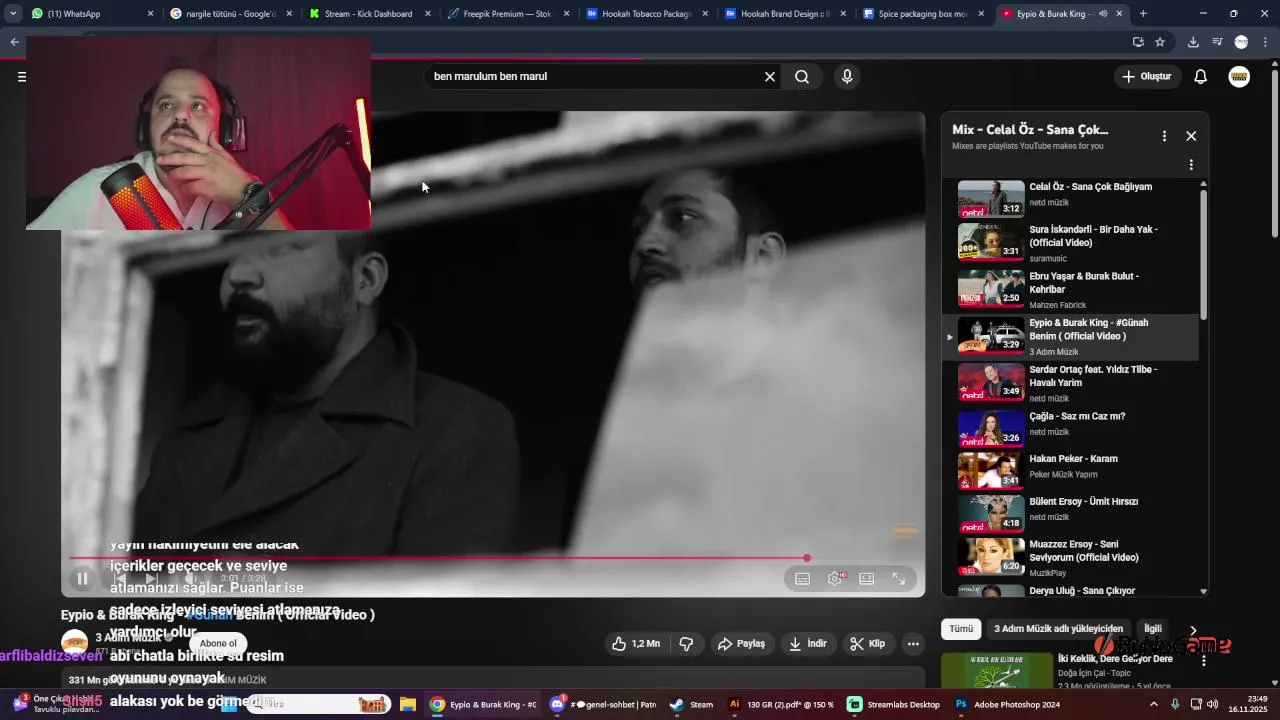Open more actions ellipsis below video
This screenshot has height=720, width=1280.
[913, 644]
